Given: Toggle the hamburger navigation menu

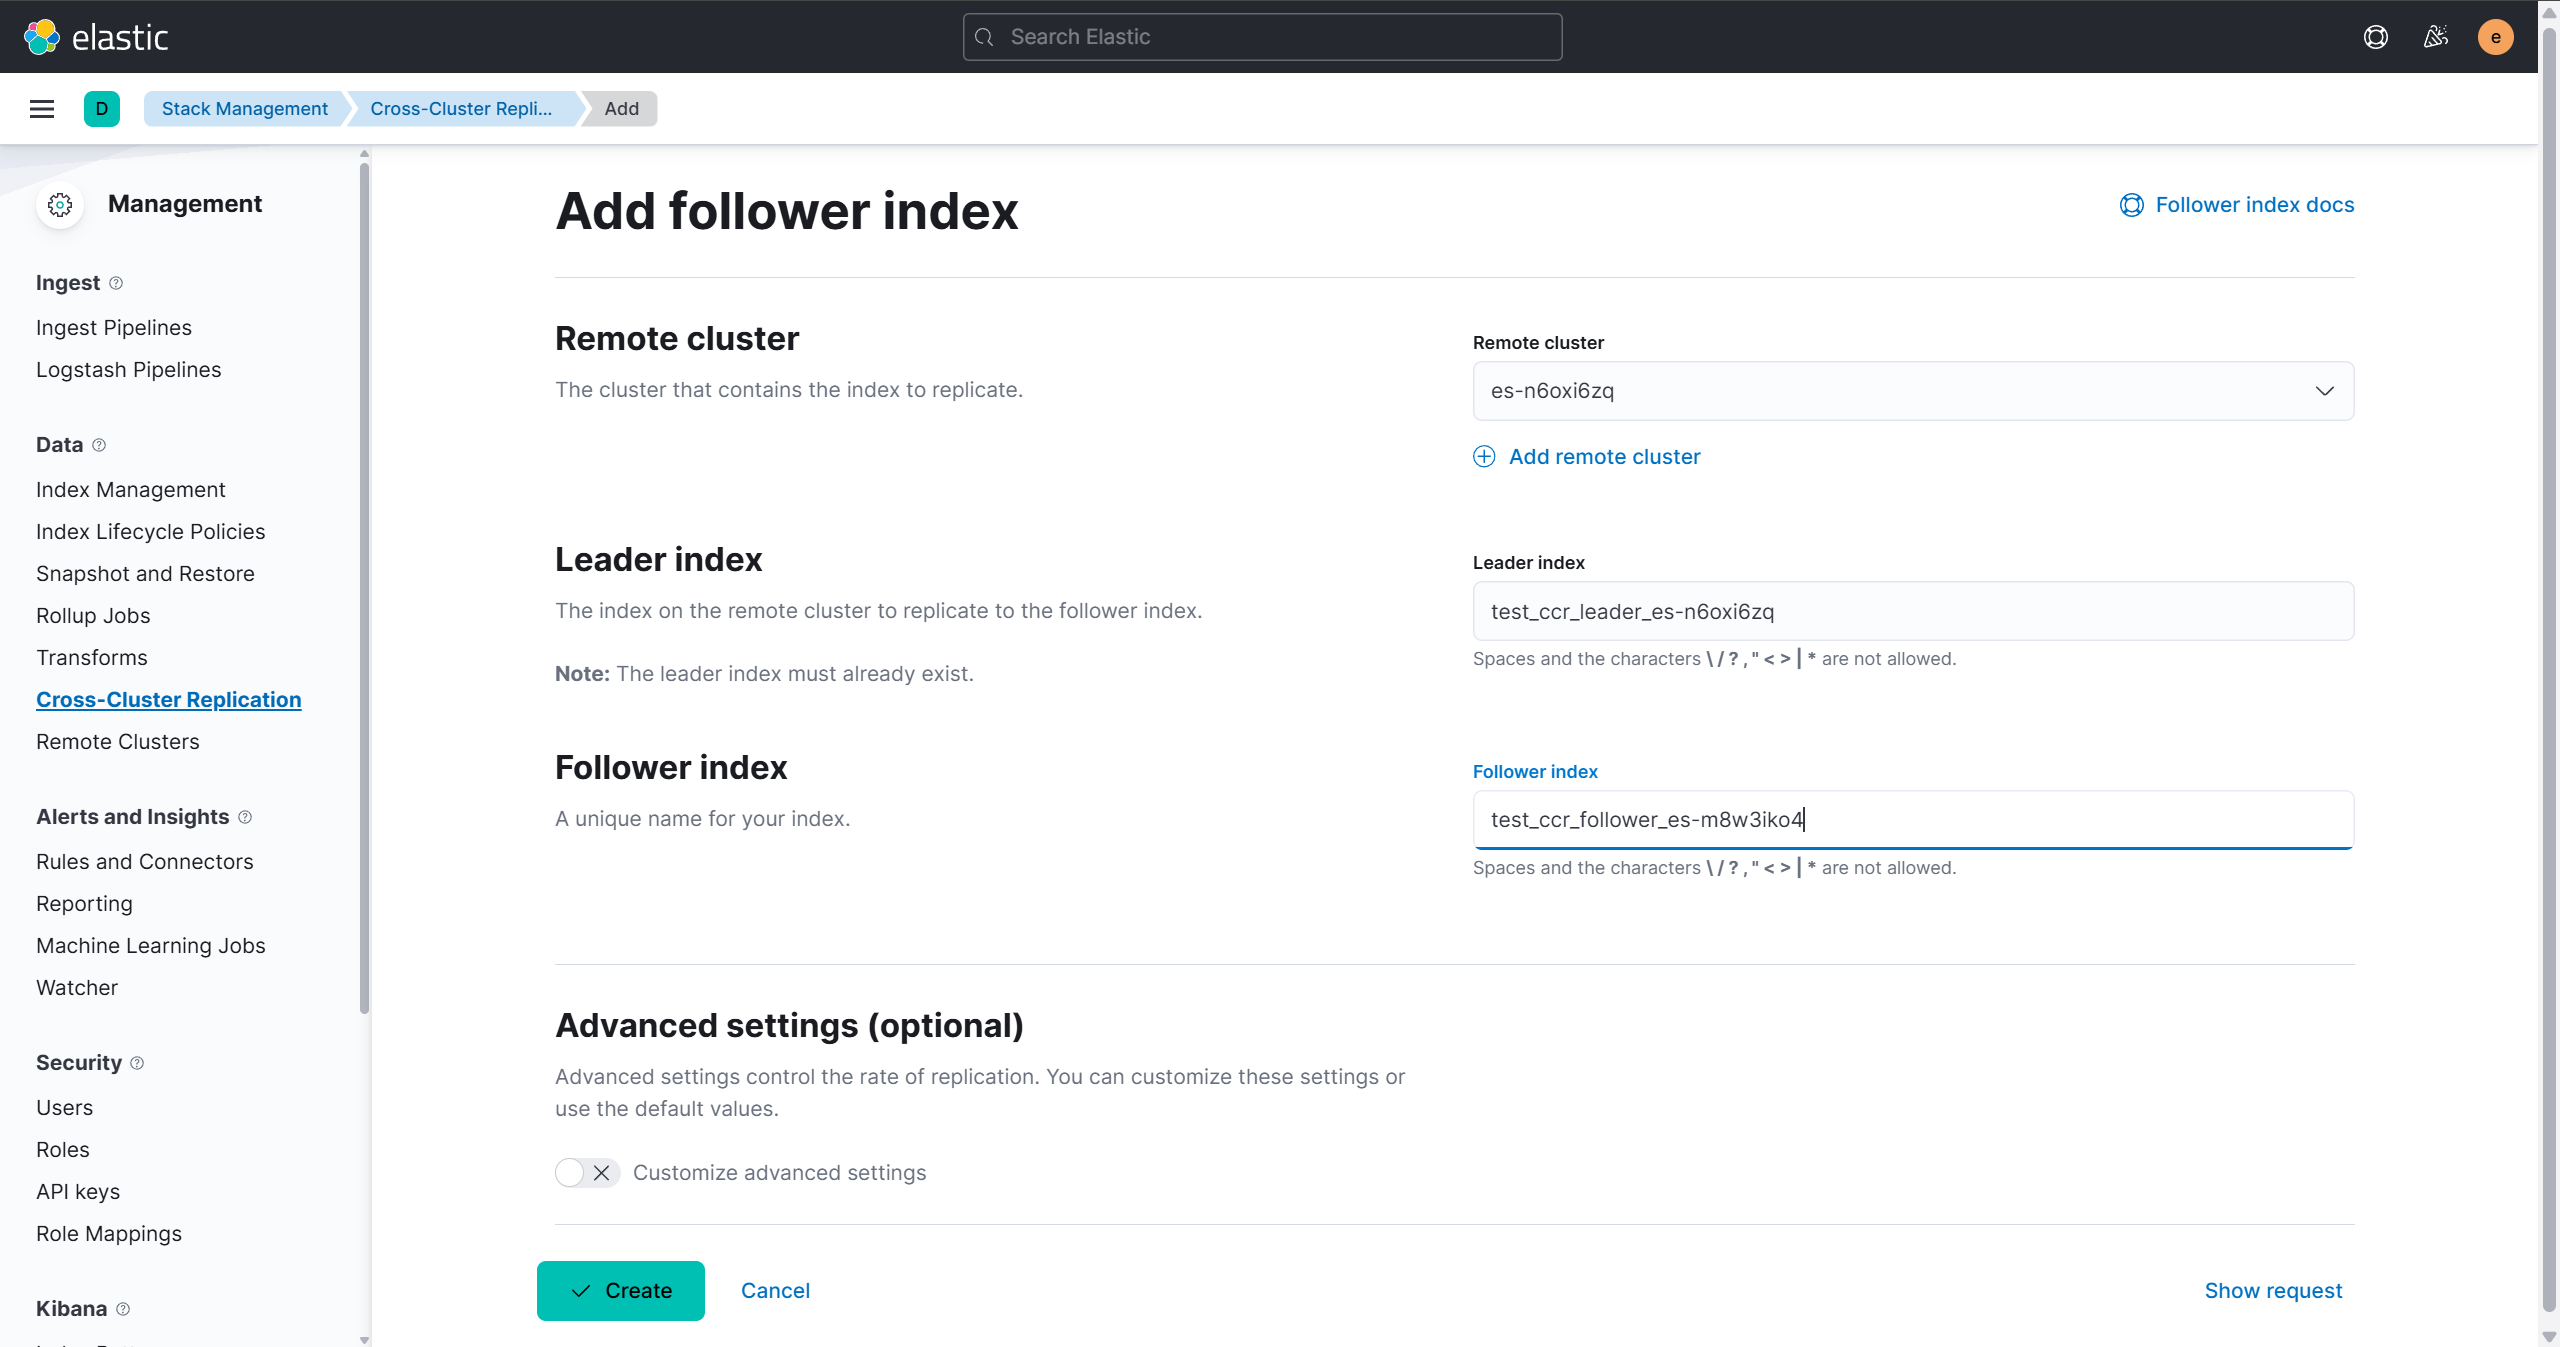Looking at the screenshot, I should click(42, 109).
